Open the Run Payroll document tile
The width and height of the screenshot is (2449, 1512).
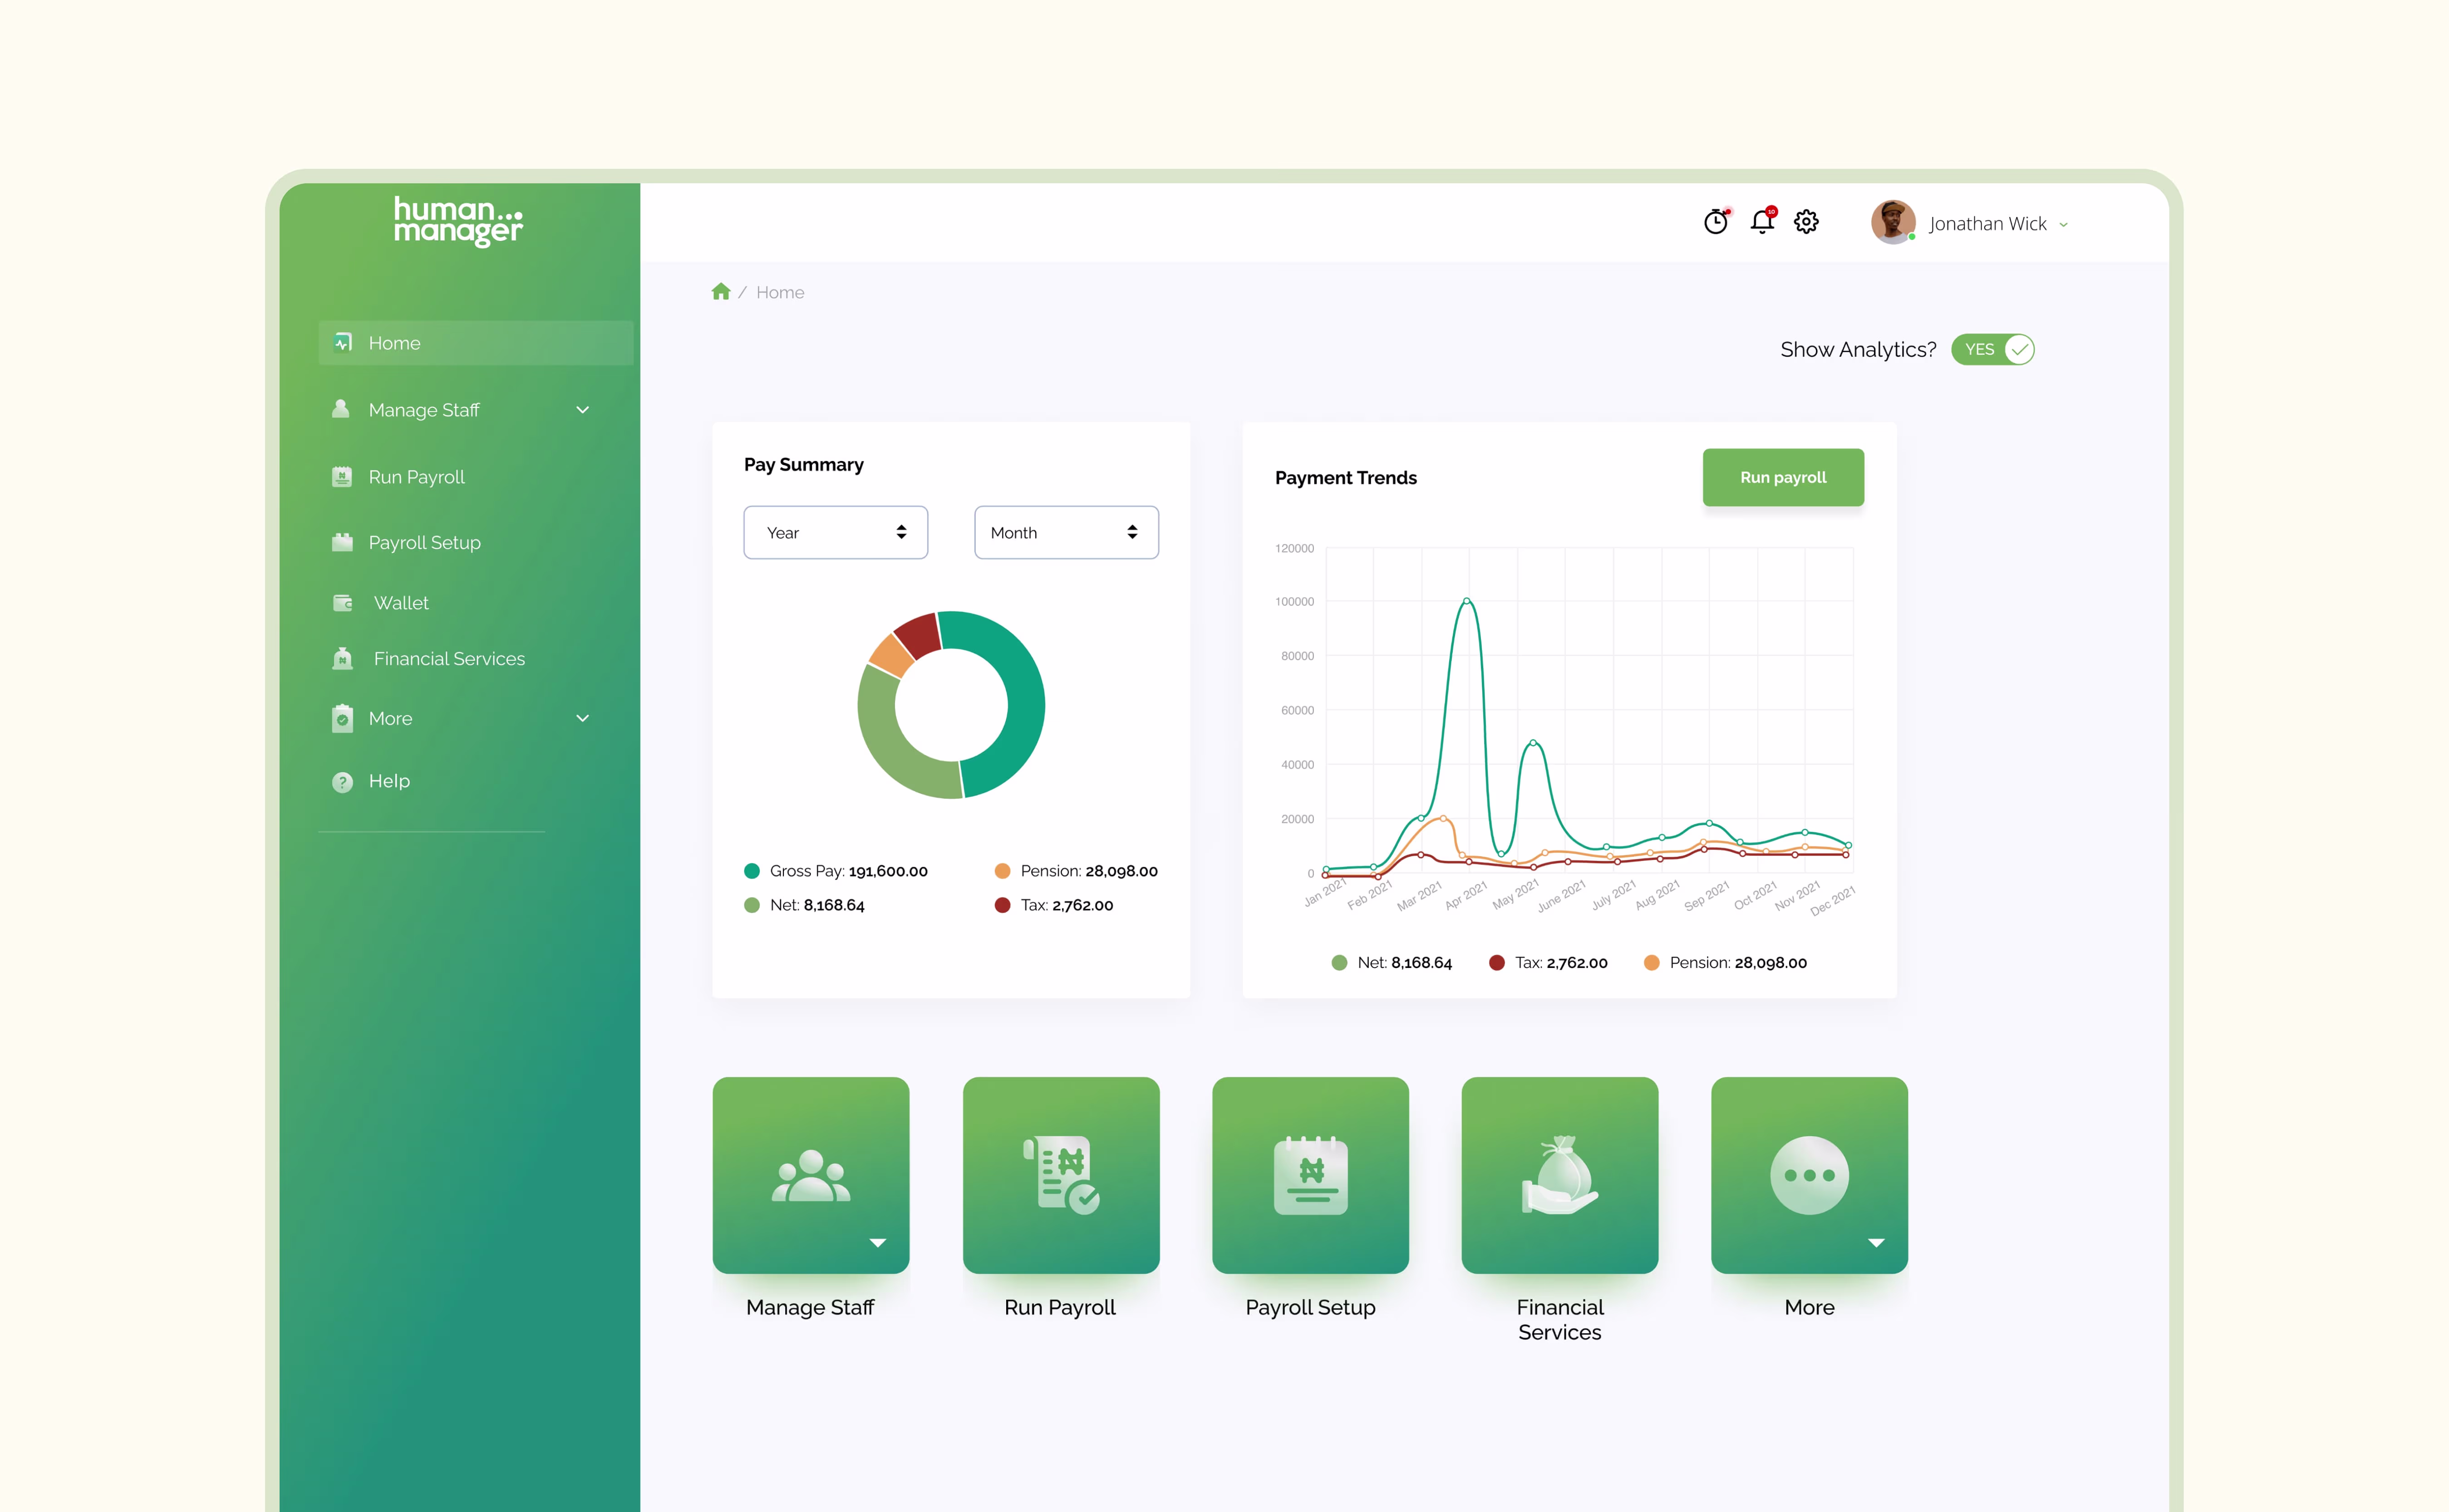(x=1060, y=1175)
